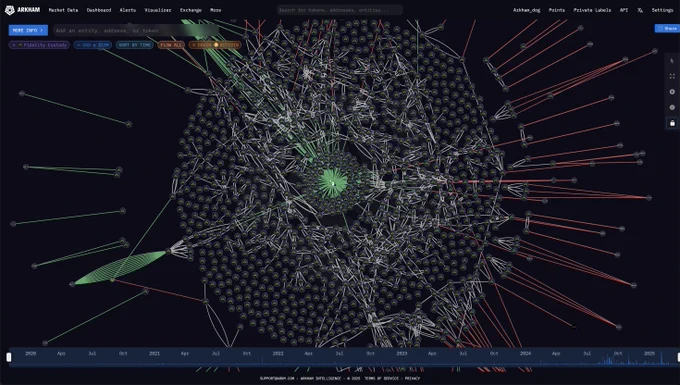Toggle the lock graph layout icon
680x385 pixels.
672,123
